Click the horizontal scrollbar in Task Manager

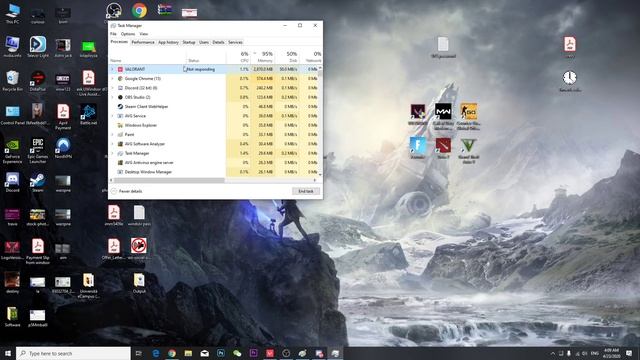169,180
